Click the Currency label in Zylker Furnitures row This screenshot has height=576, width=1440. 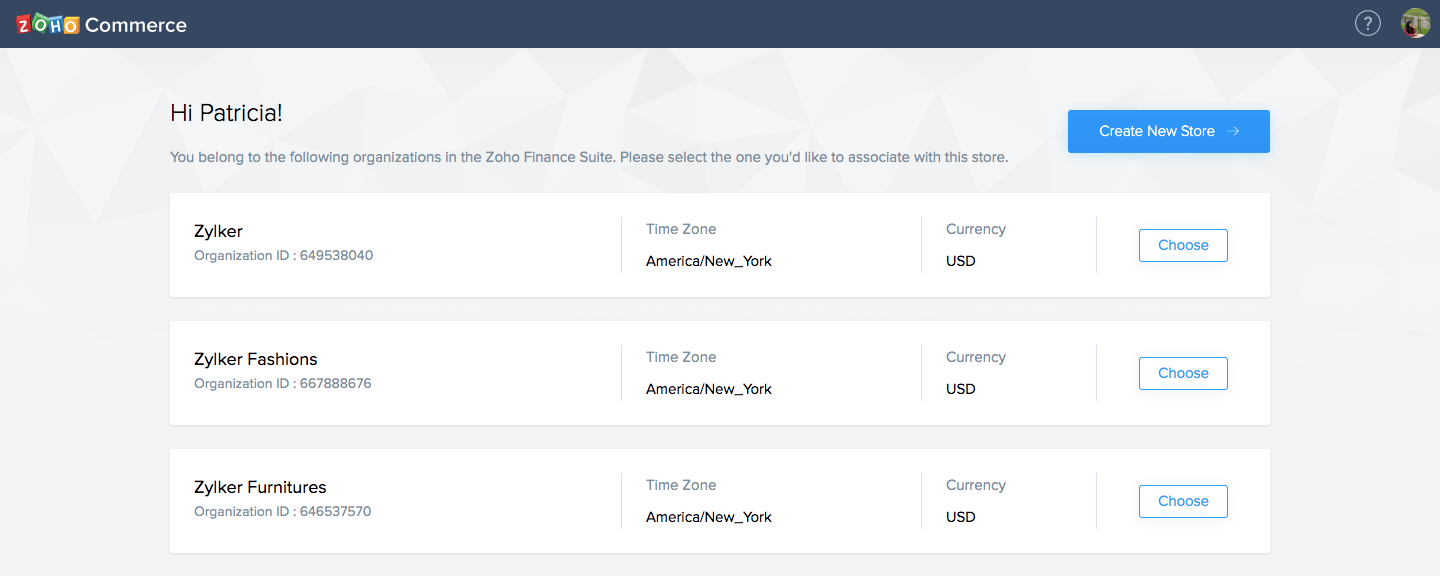[x=975, y=485]
